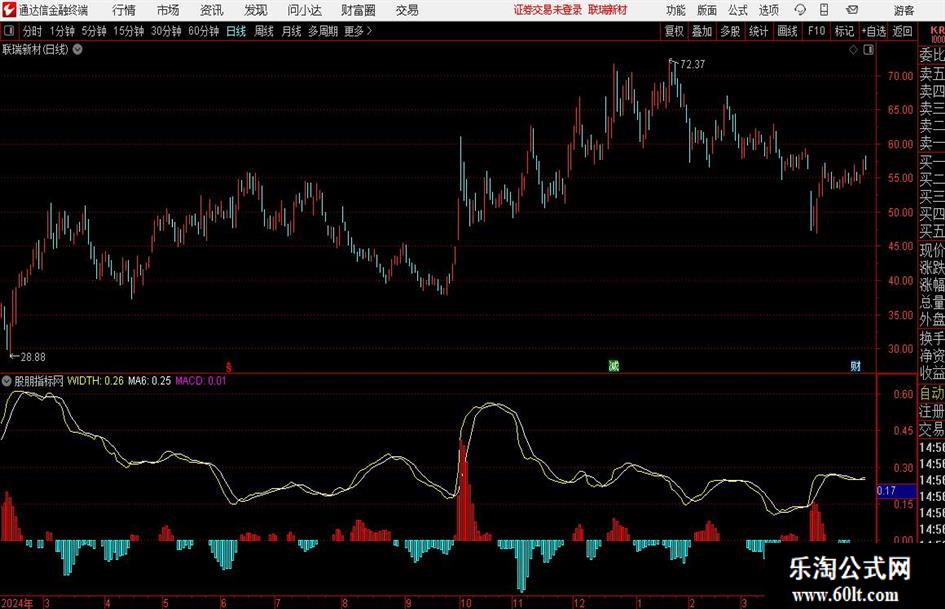Open the 问小达 menu
This screenshot has width=945, height=609.
click(304, 10)
